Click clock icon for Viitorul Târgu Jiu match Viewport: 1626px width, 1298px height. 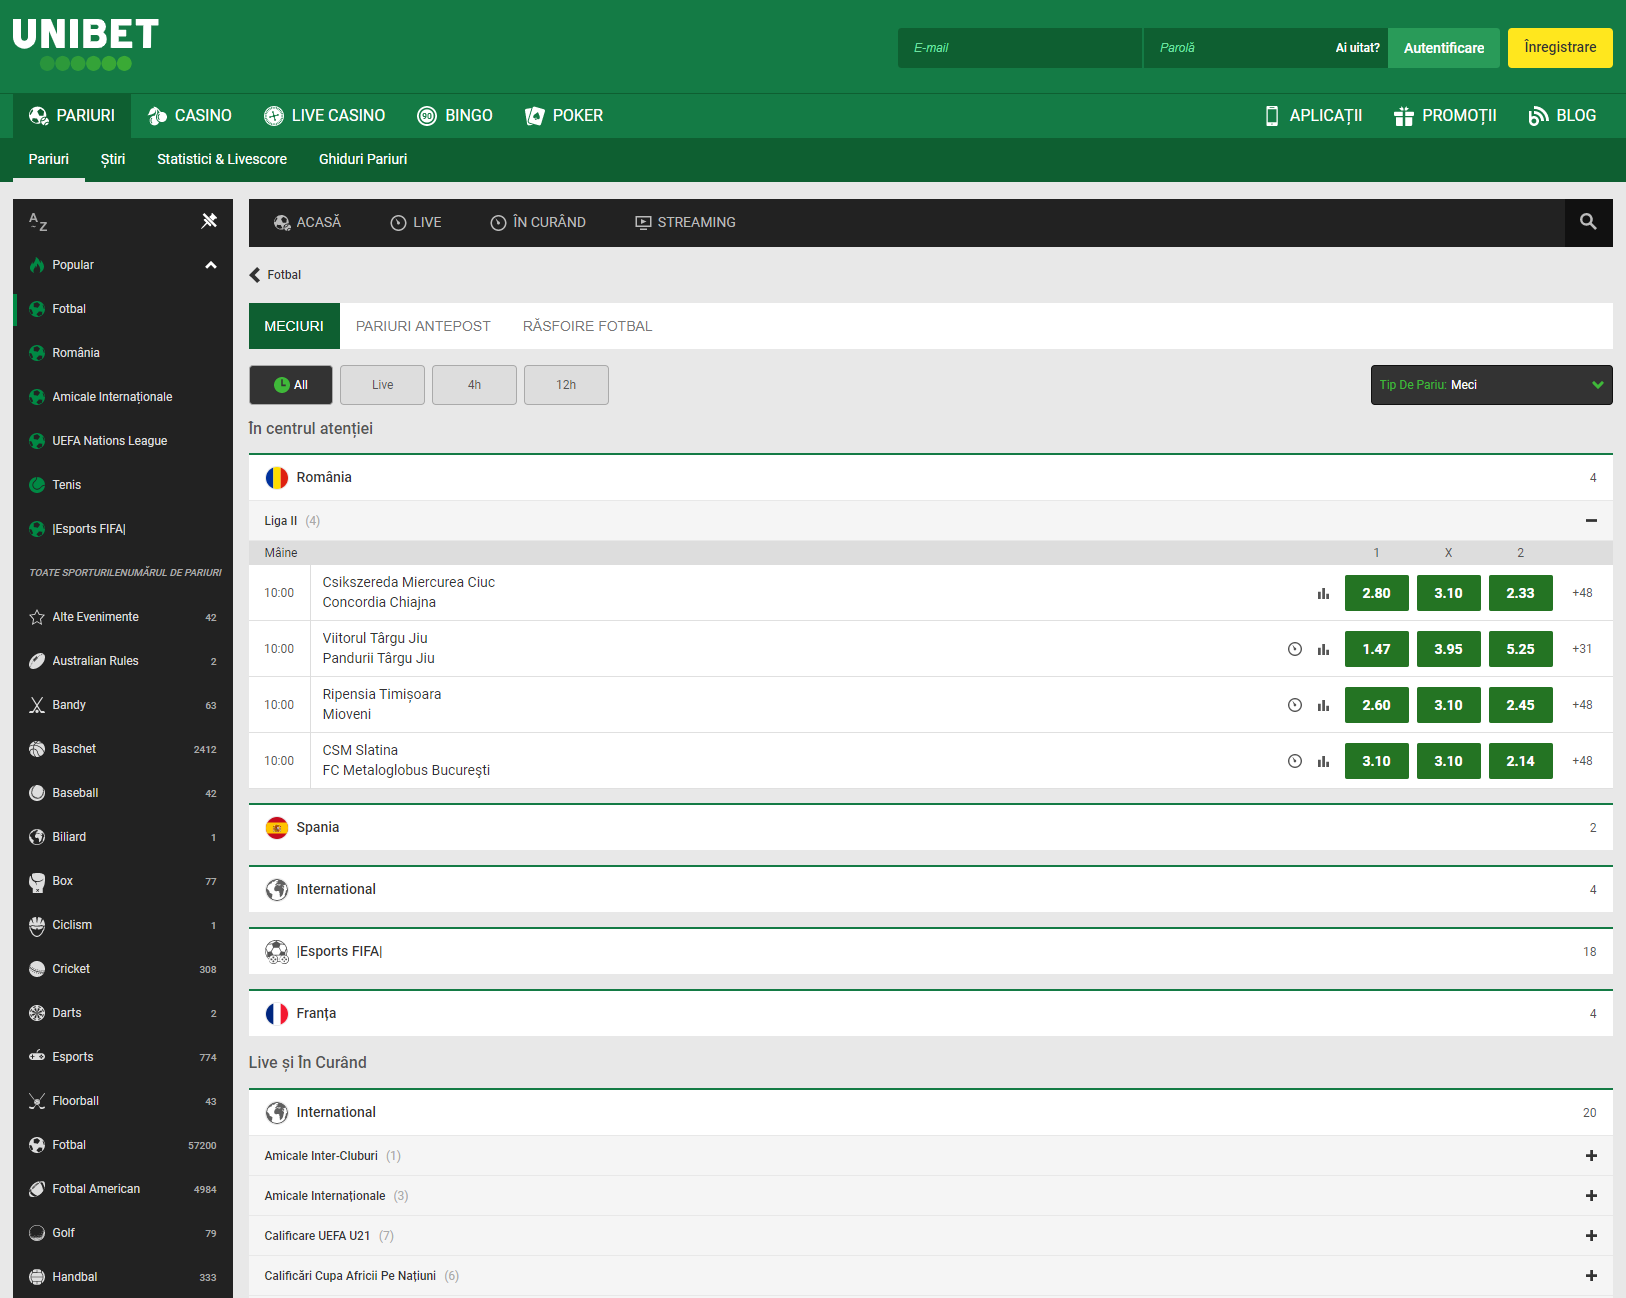coord(1294,649)
